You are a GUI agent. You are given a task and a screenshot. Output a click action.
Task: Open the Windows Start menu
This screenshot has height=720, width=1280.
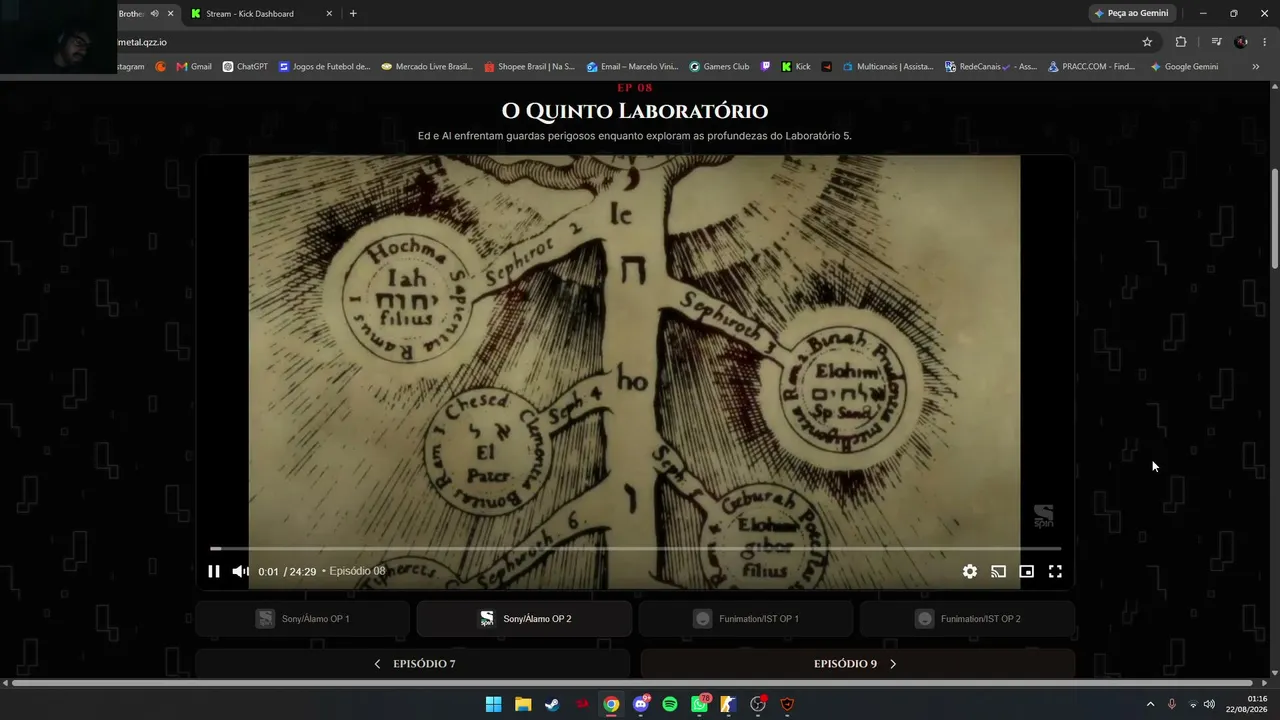(493, 704)
